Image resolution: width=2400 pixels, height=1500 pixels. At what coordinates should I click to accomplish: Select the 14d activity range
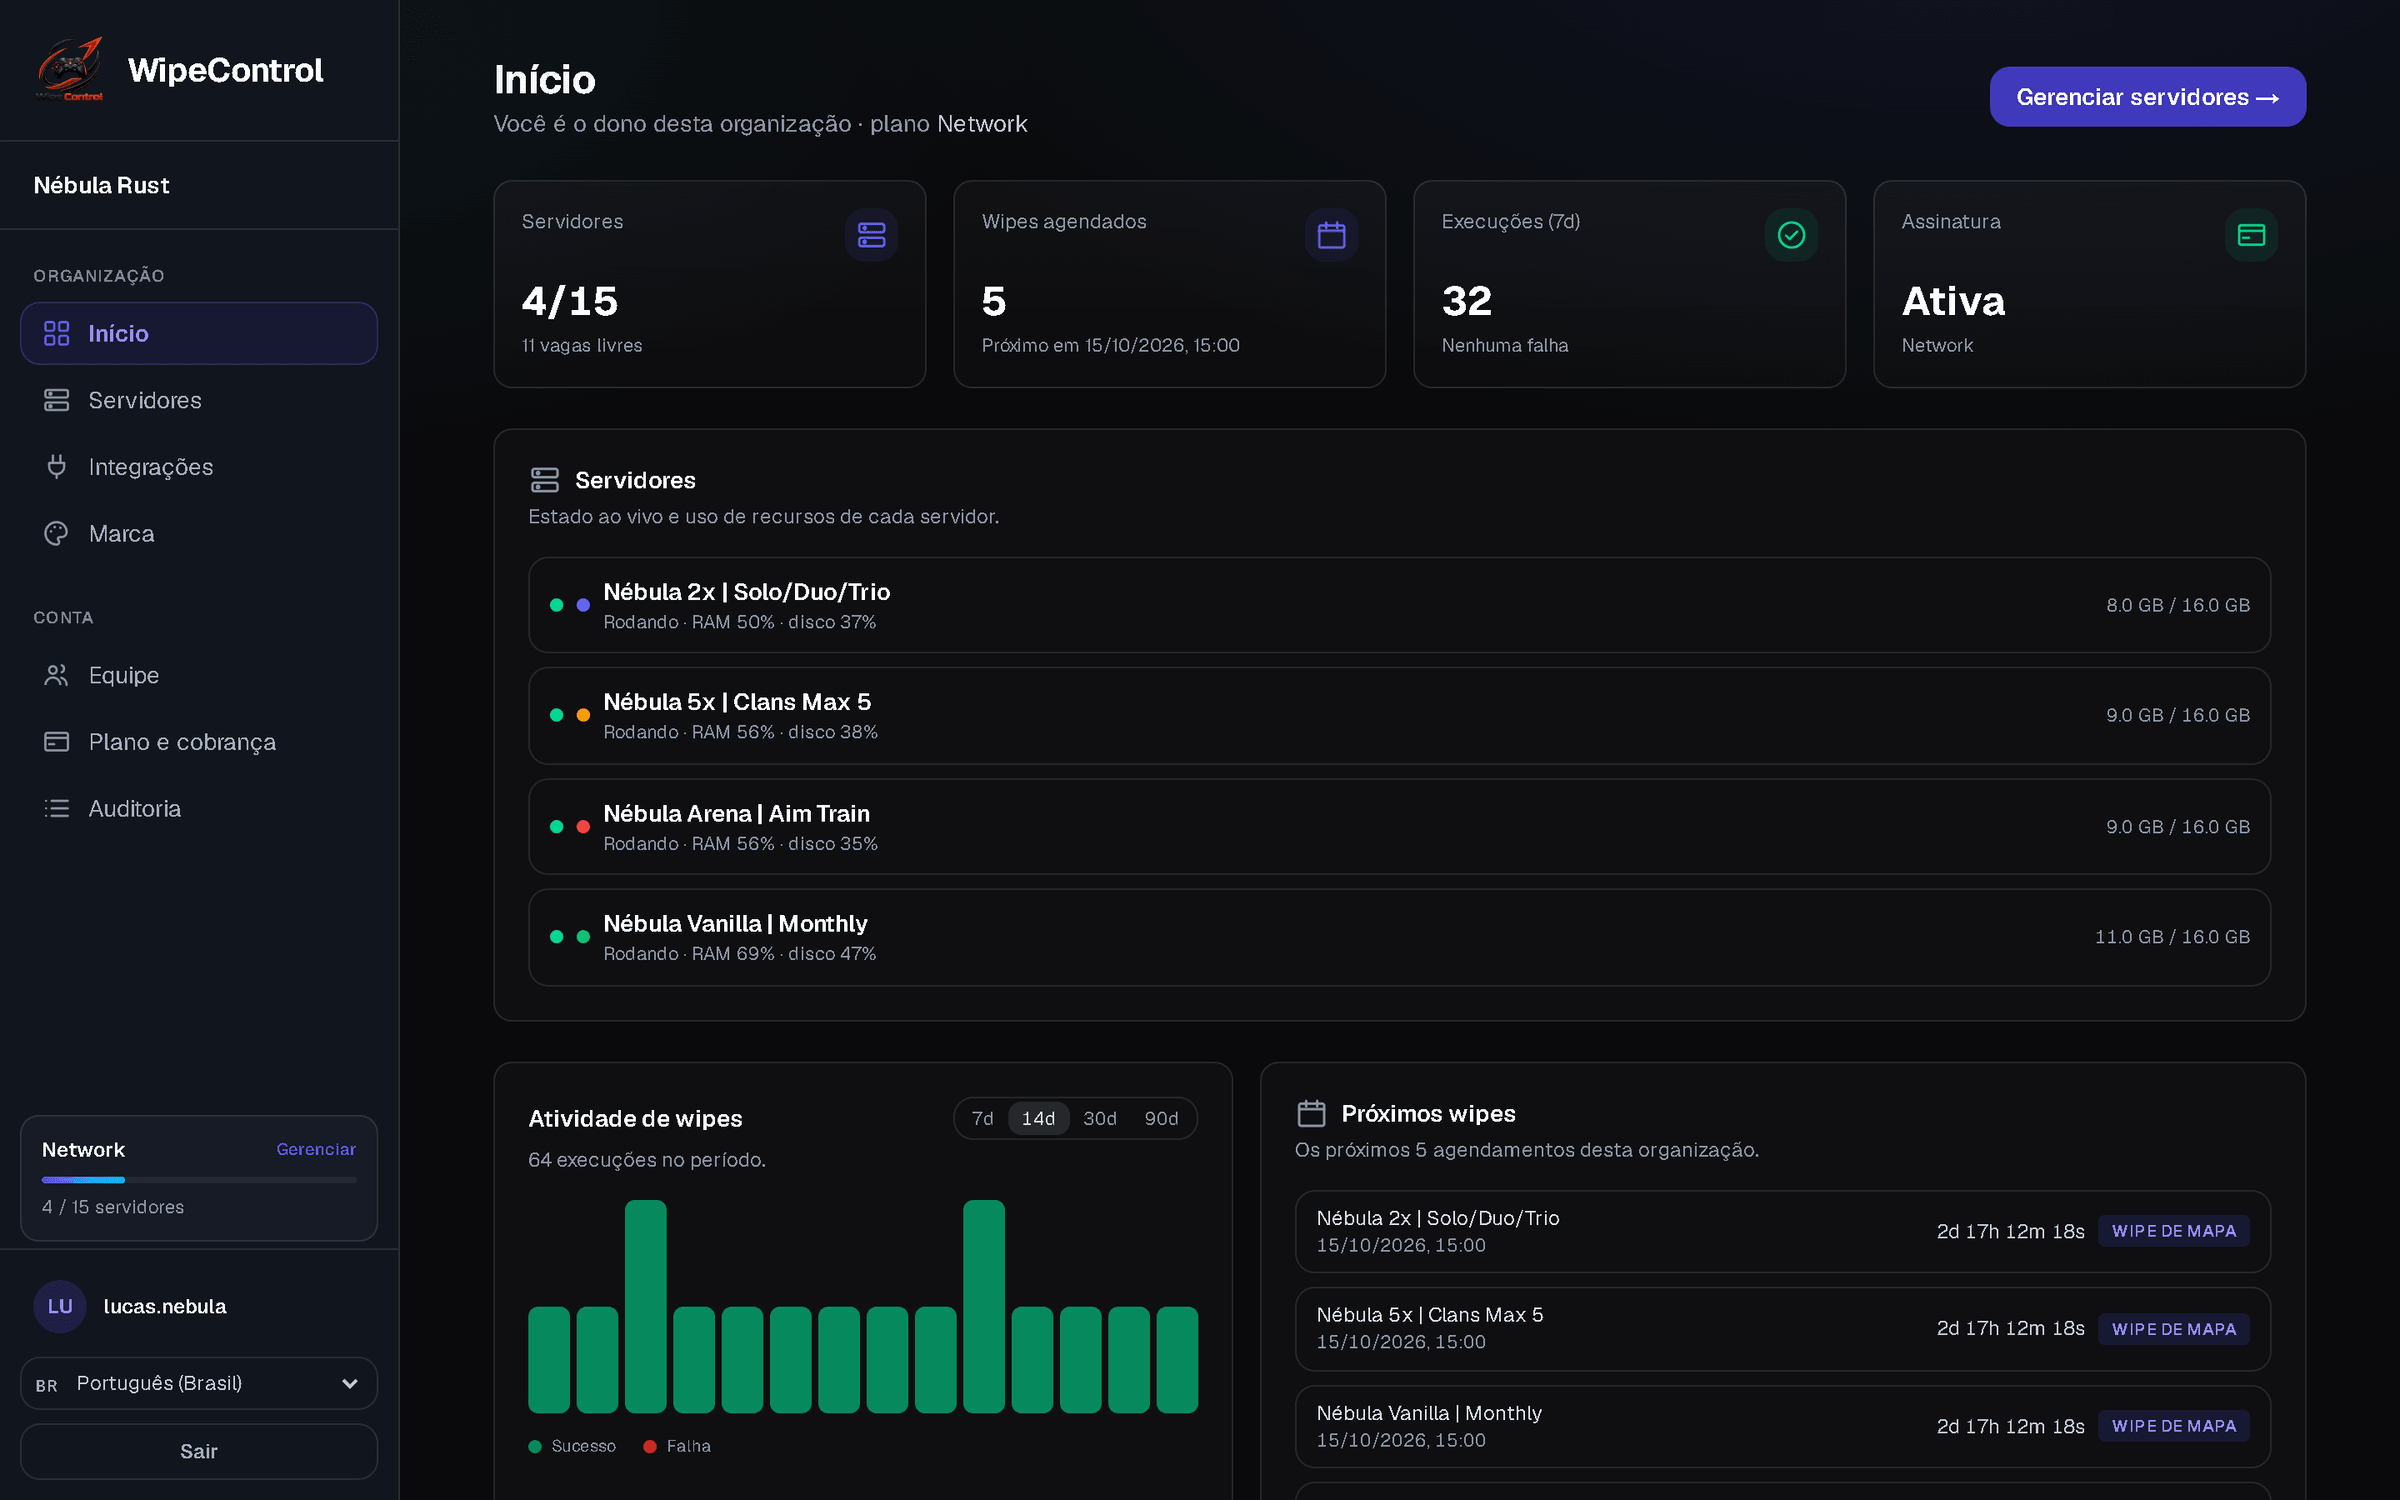[x=1038, y=1118]
